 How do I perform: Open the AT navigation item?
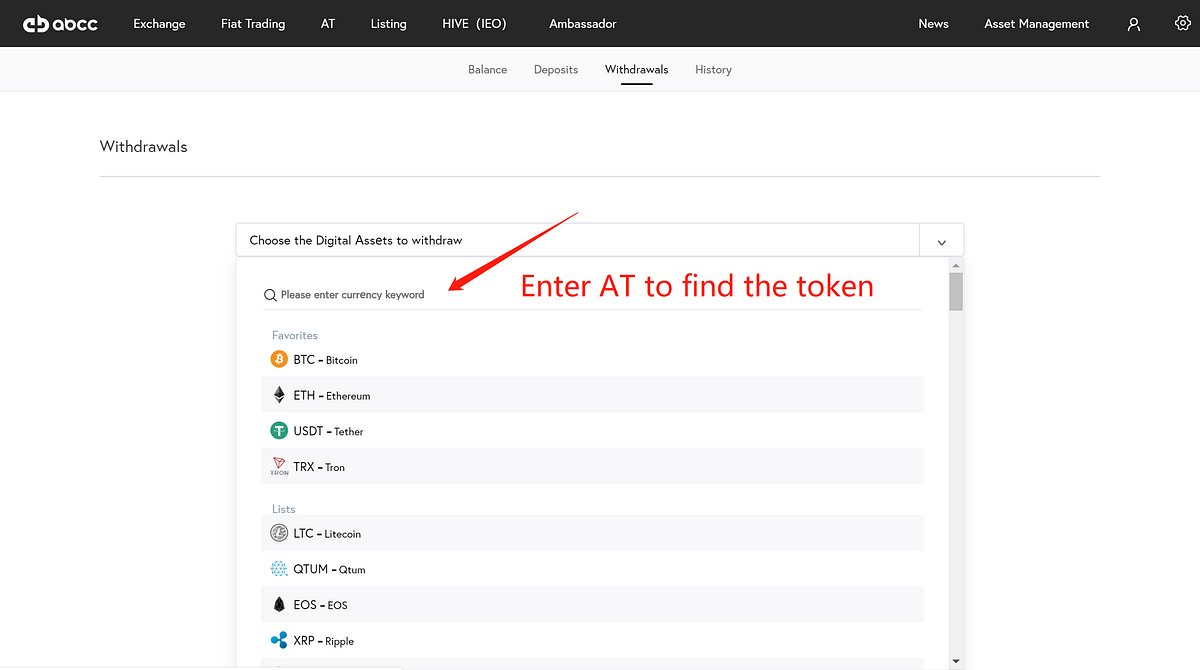point(328,24)
